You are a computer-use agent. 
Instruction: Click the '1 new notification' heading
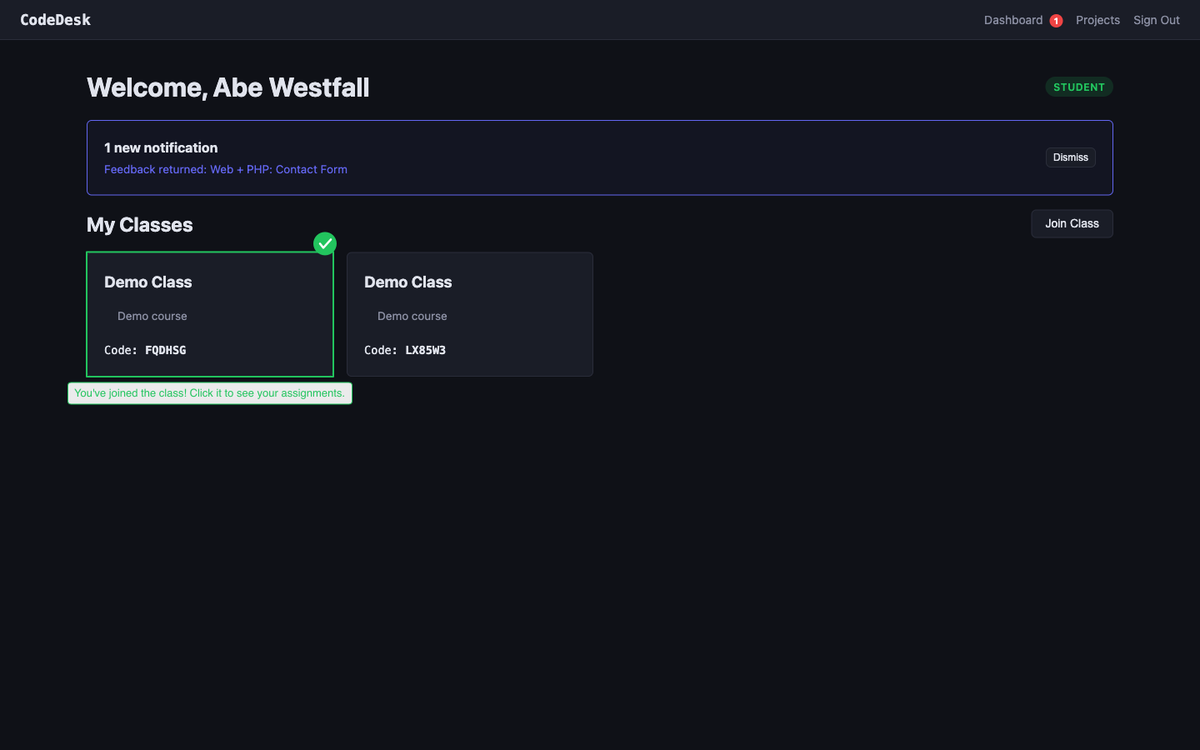[161, 148]
